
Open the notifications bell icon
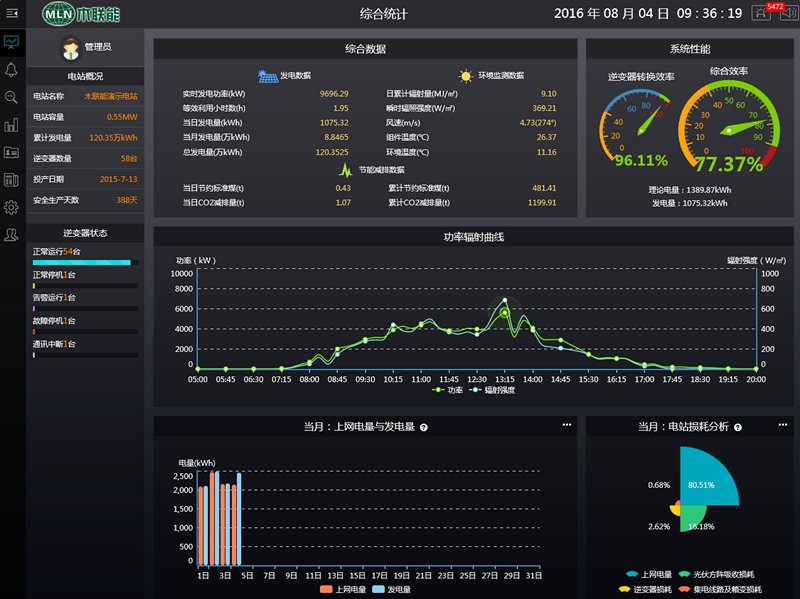(13, 67)
